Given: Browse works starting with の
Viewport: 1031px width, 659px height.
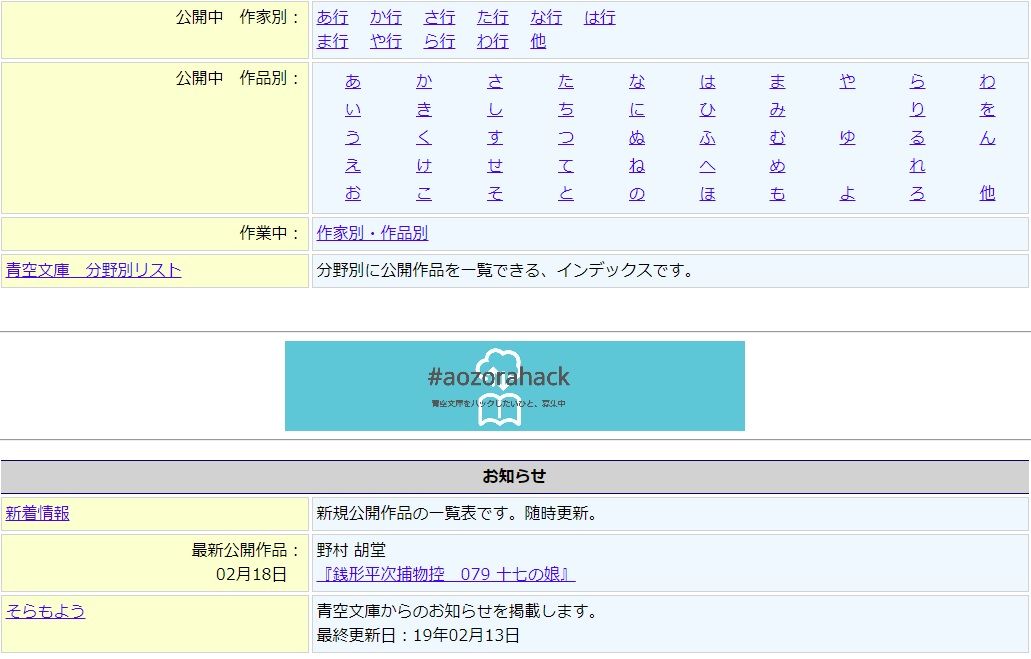Looking at the screenshot, I should (637, 194).
